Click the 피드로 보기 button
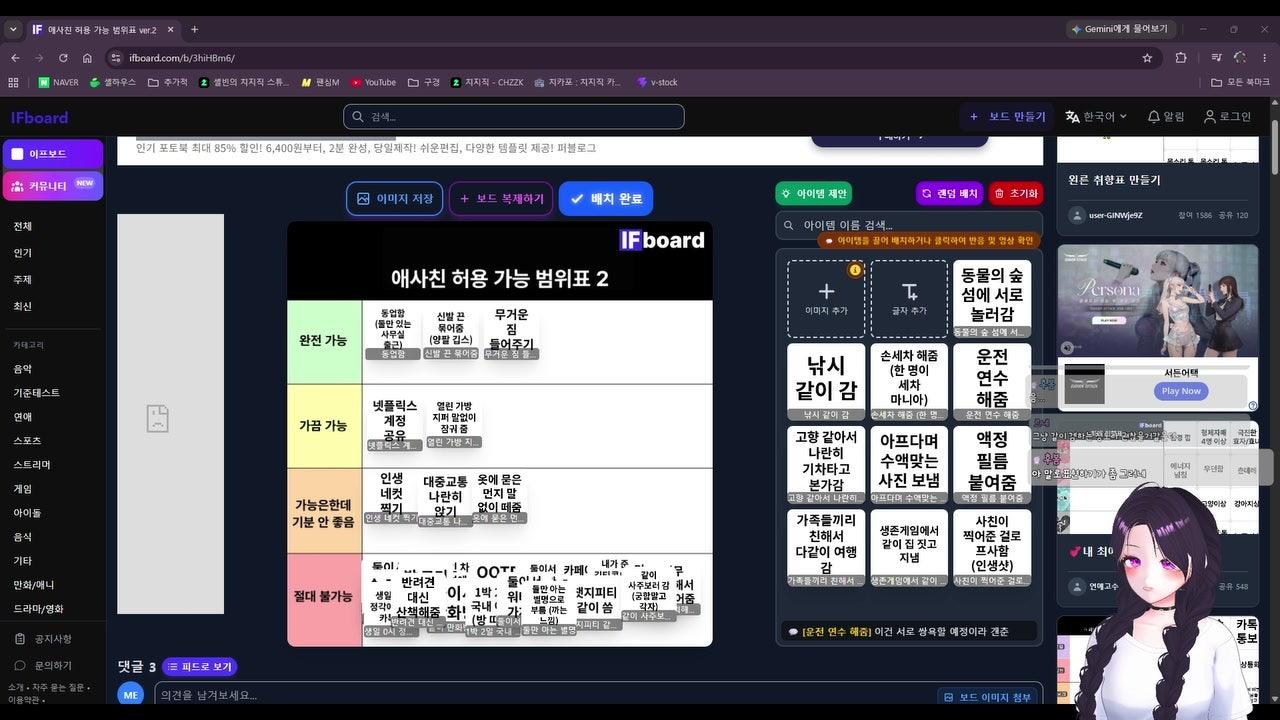The image size is (1280, 720). (200, 667)
